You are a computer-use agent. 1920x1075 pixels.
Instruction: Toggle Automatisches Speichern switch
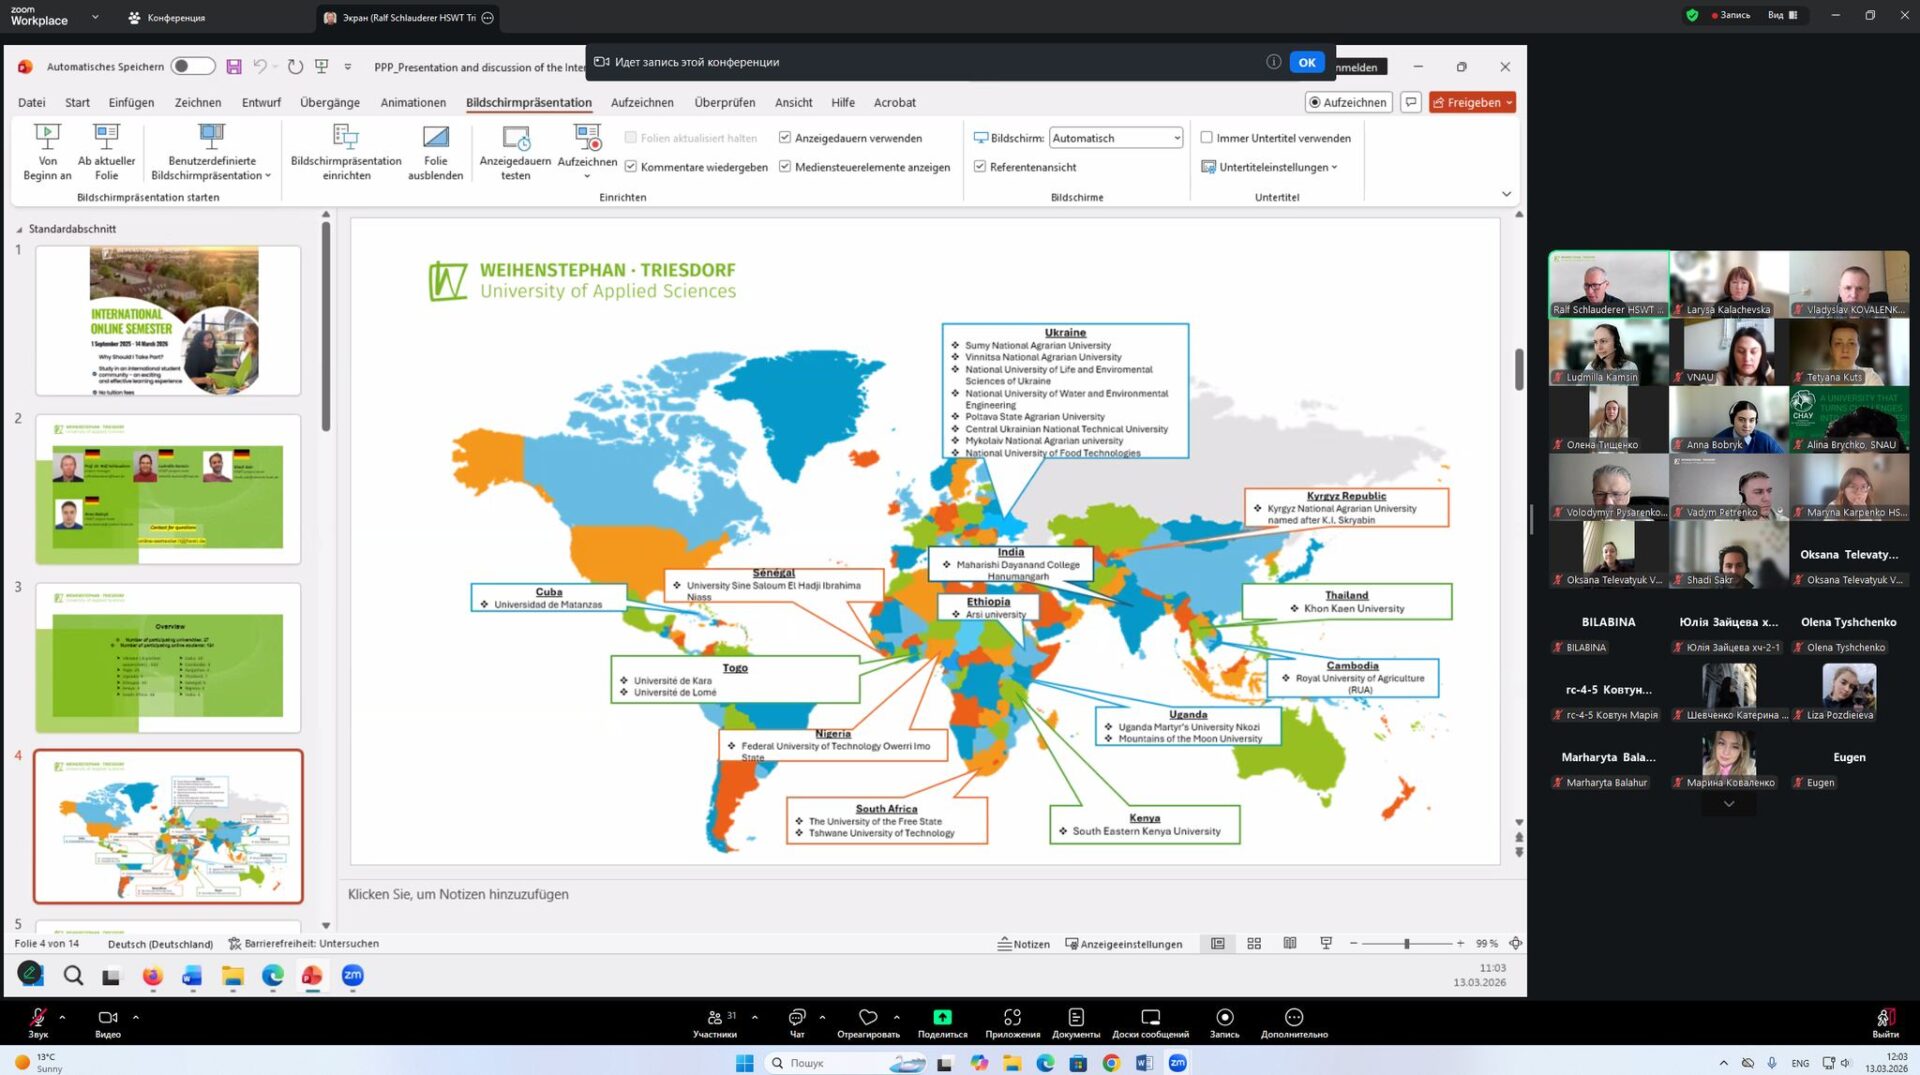(192, 66)
